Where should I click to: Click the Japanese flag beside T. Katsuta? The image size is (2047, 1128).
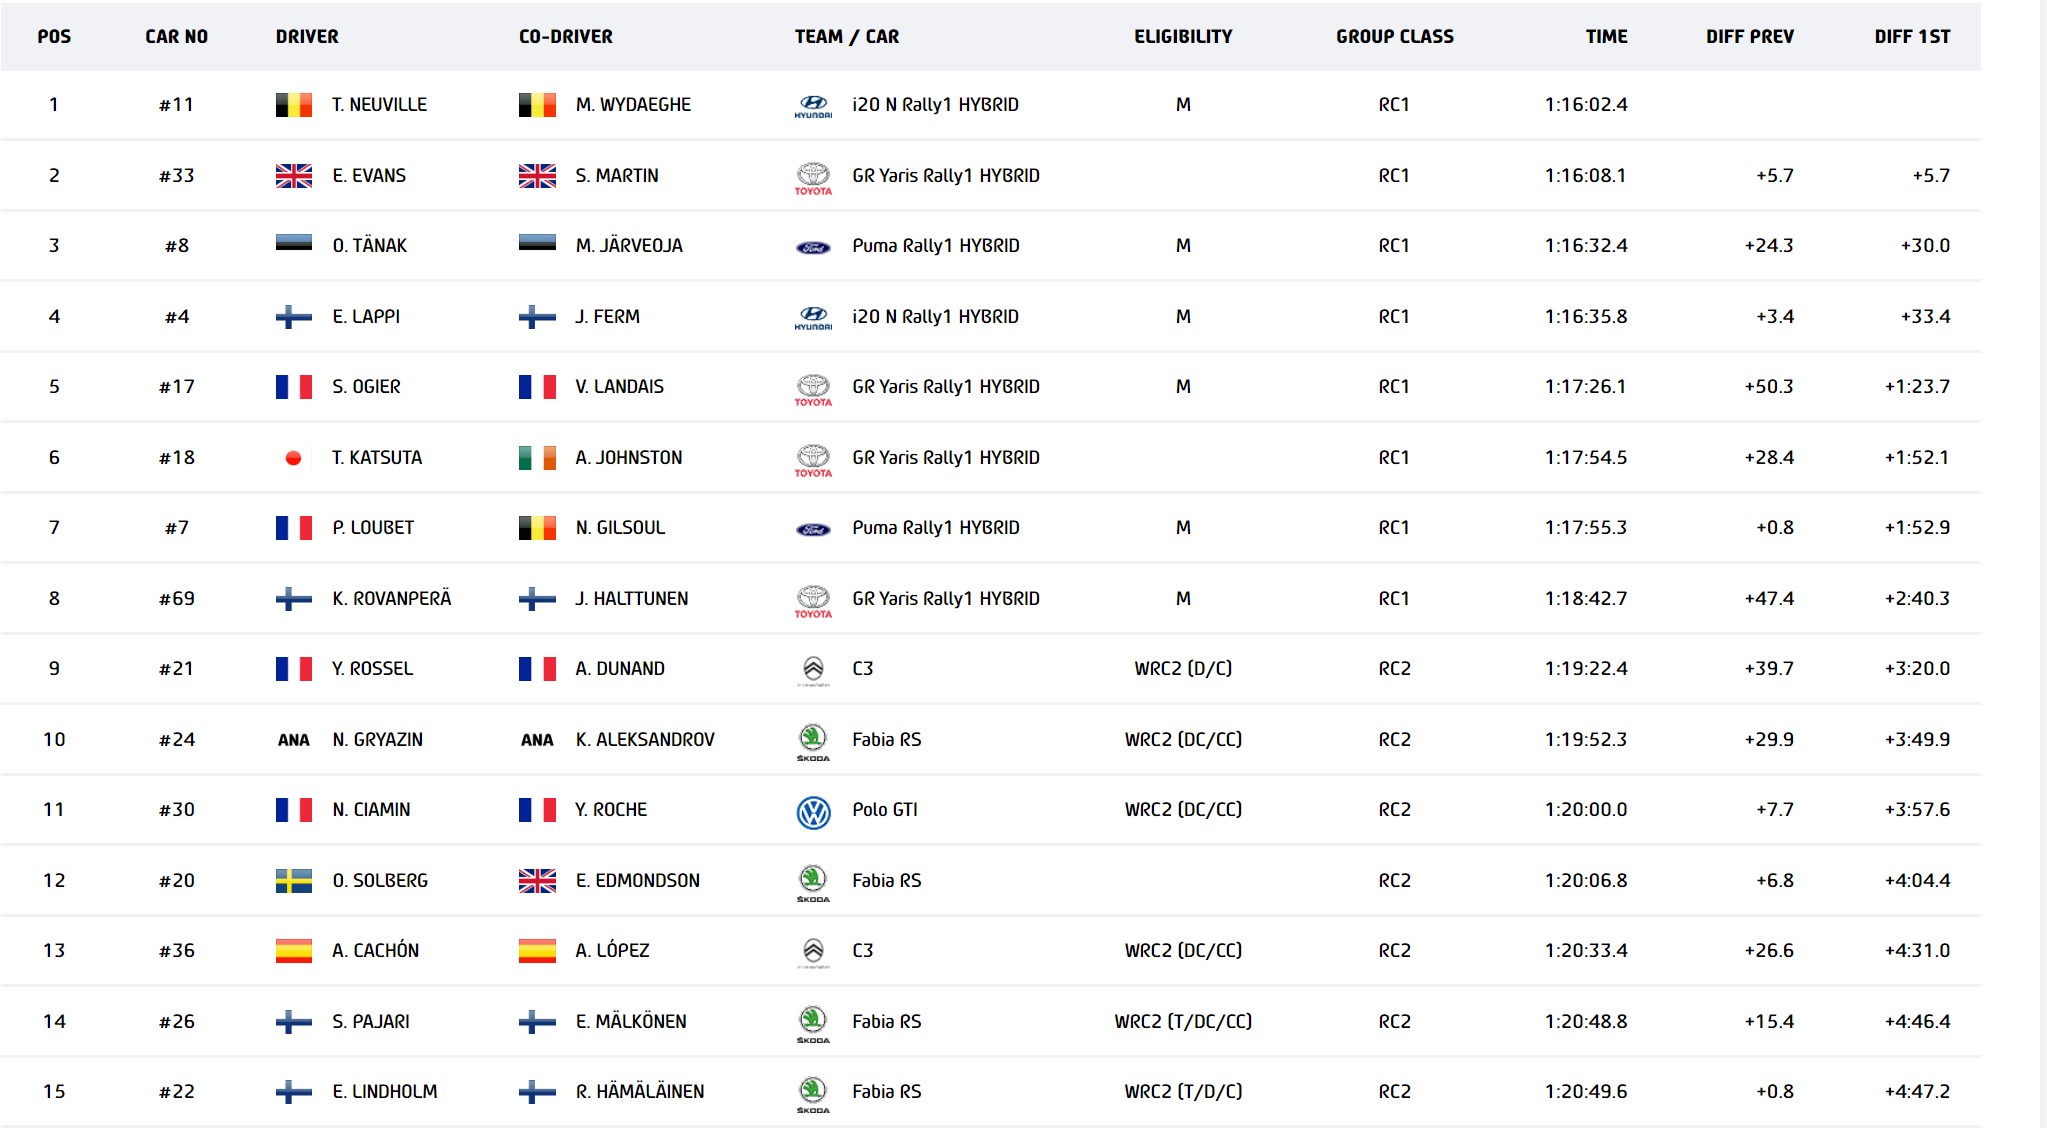click(293, 458)
